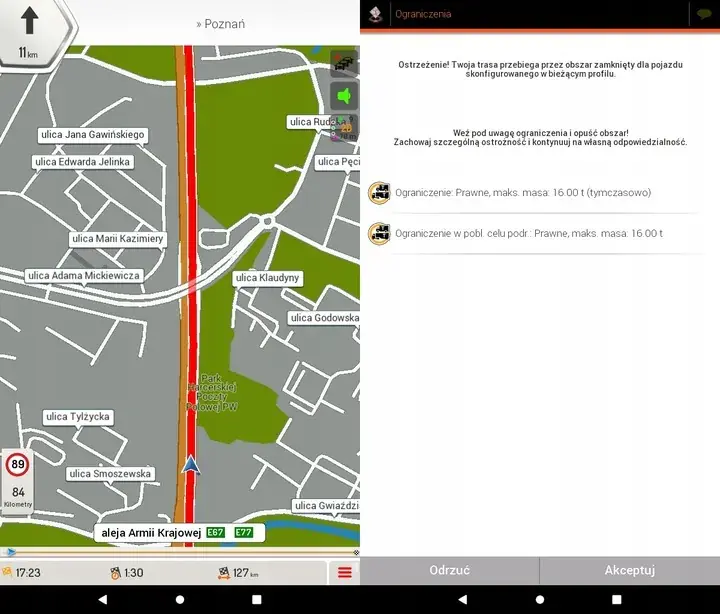Tap the 89 speed limit sign
The image size is (720, 614).
click(18, 465)
